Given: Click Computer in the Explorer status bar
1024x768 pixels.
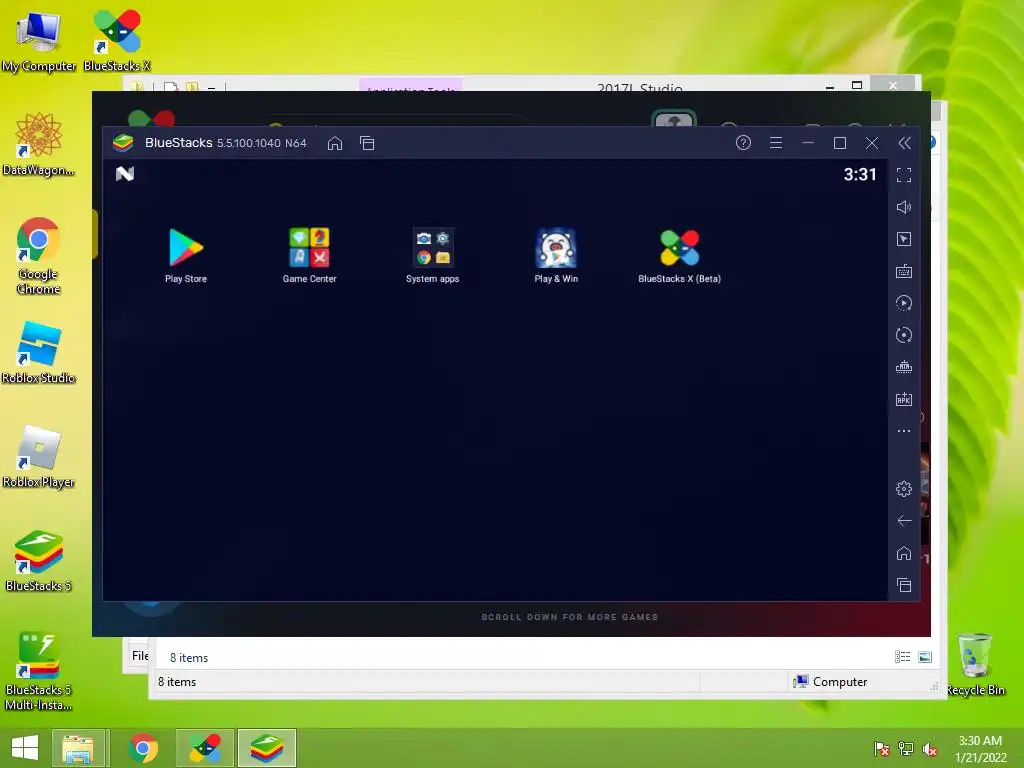Looking at the screenshot, I should (830, 682).
